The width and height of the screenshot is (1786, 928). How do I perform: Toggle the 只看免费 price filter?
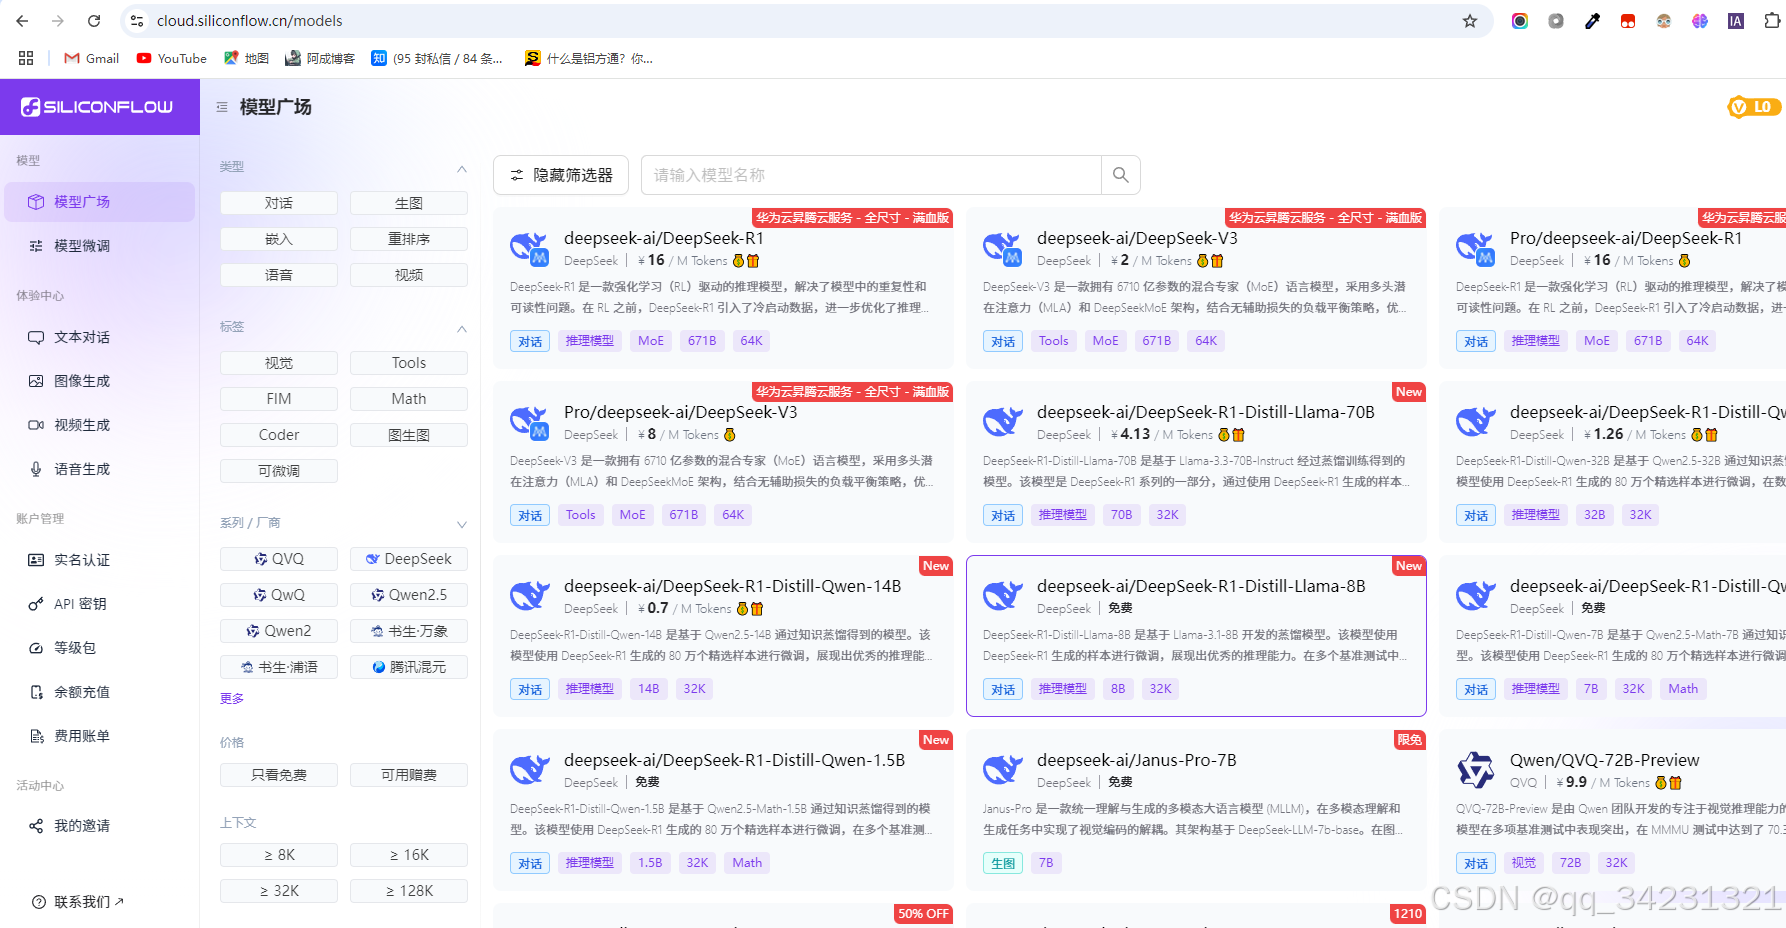(x=279, y=775)
